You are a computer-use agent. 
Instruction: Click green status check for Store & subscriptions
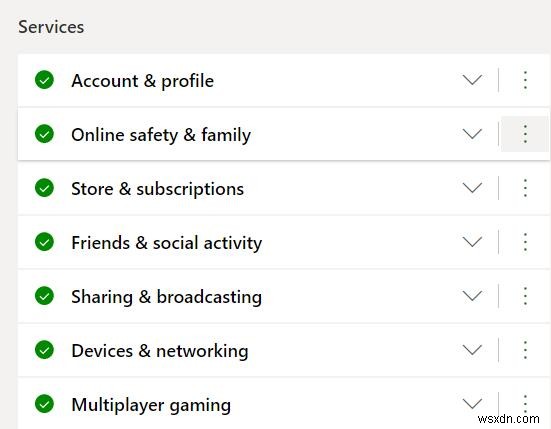click(44, 188)
